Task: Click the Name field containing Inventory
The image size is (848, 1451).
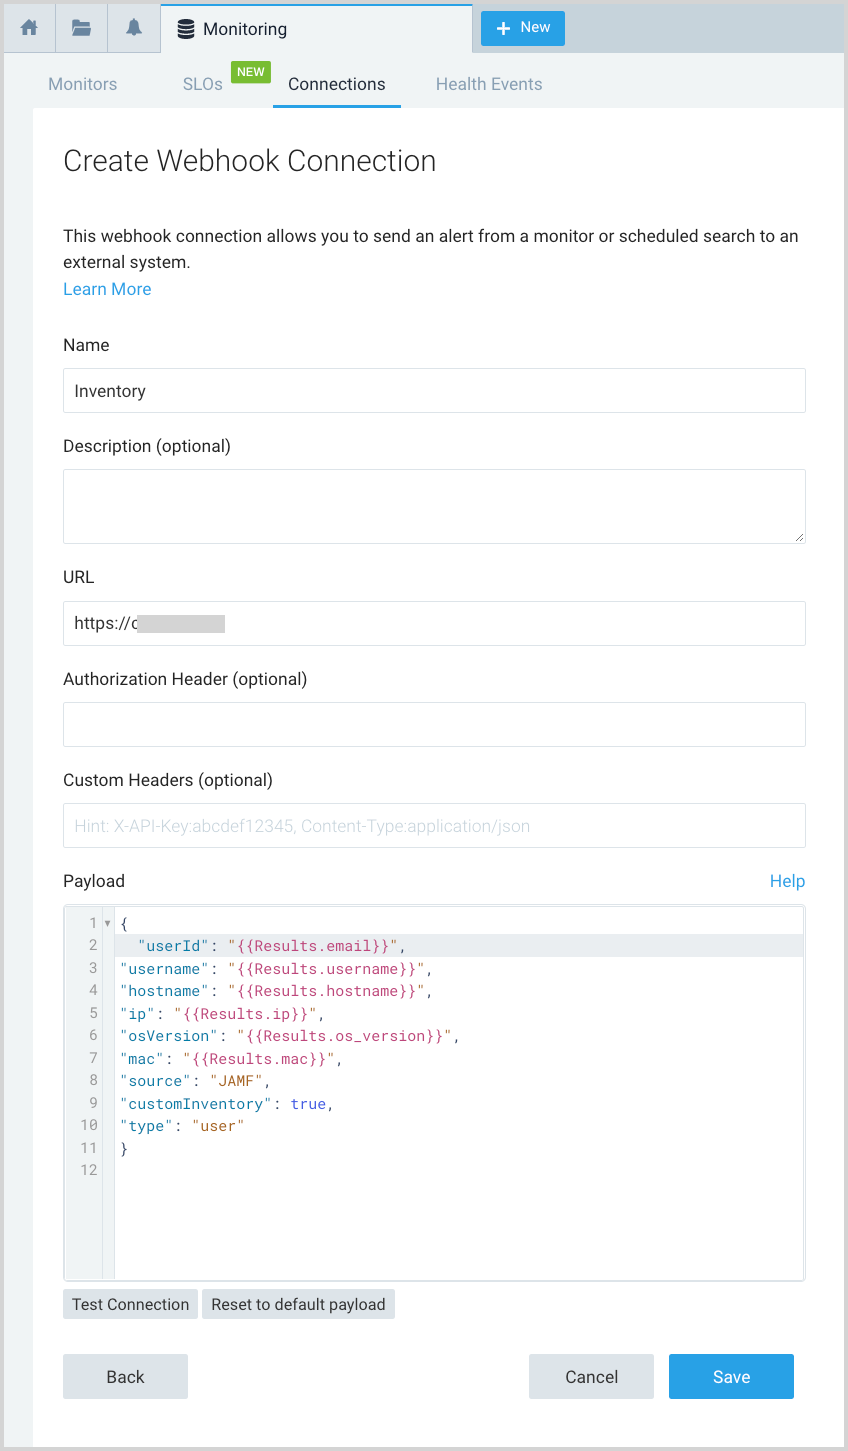Action: click(x=434, y=390)
